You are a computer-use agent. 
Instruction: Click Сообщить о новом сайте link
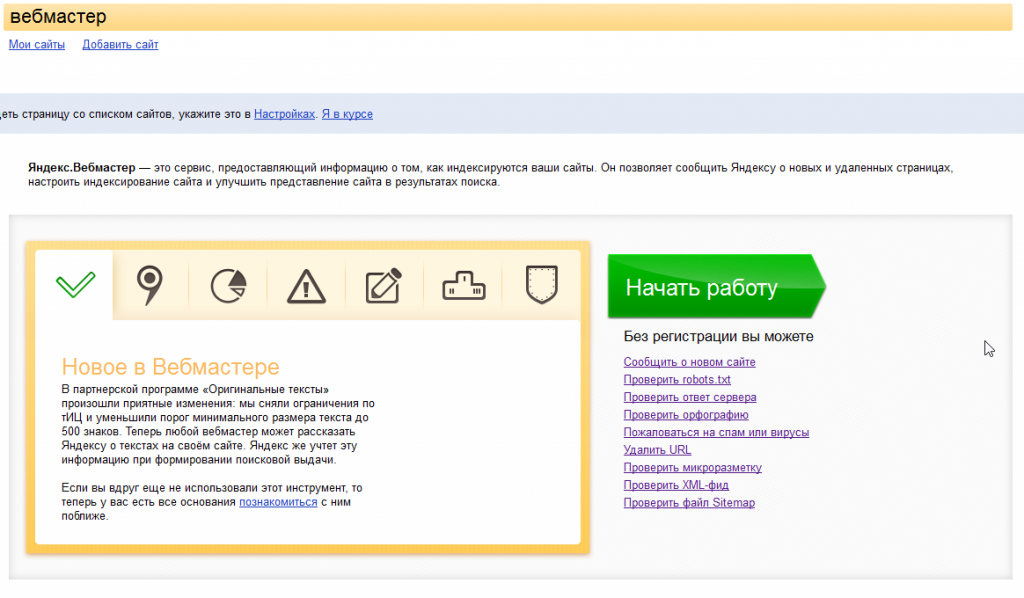[689, 362]
